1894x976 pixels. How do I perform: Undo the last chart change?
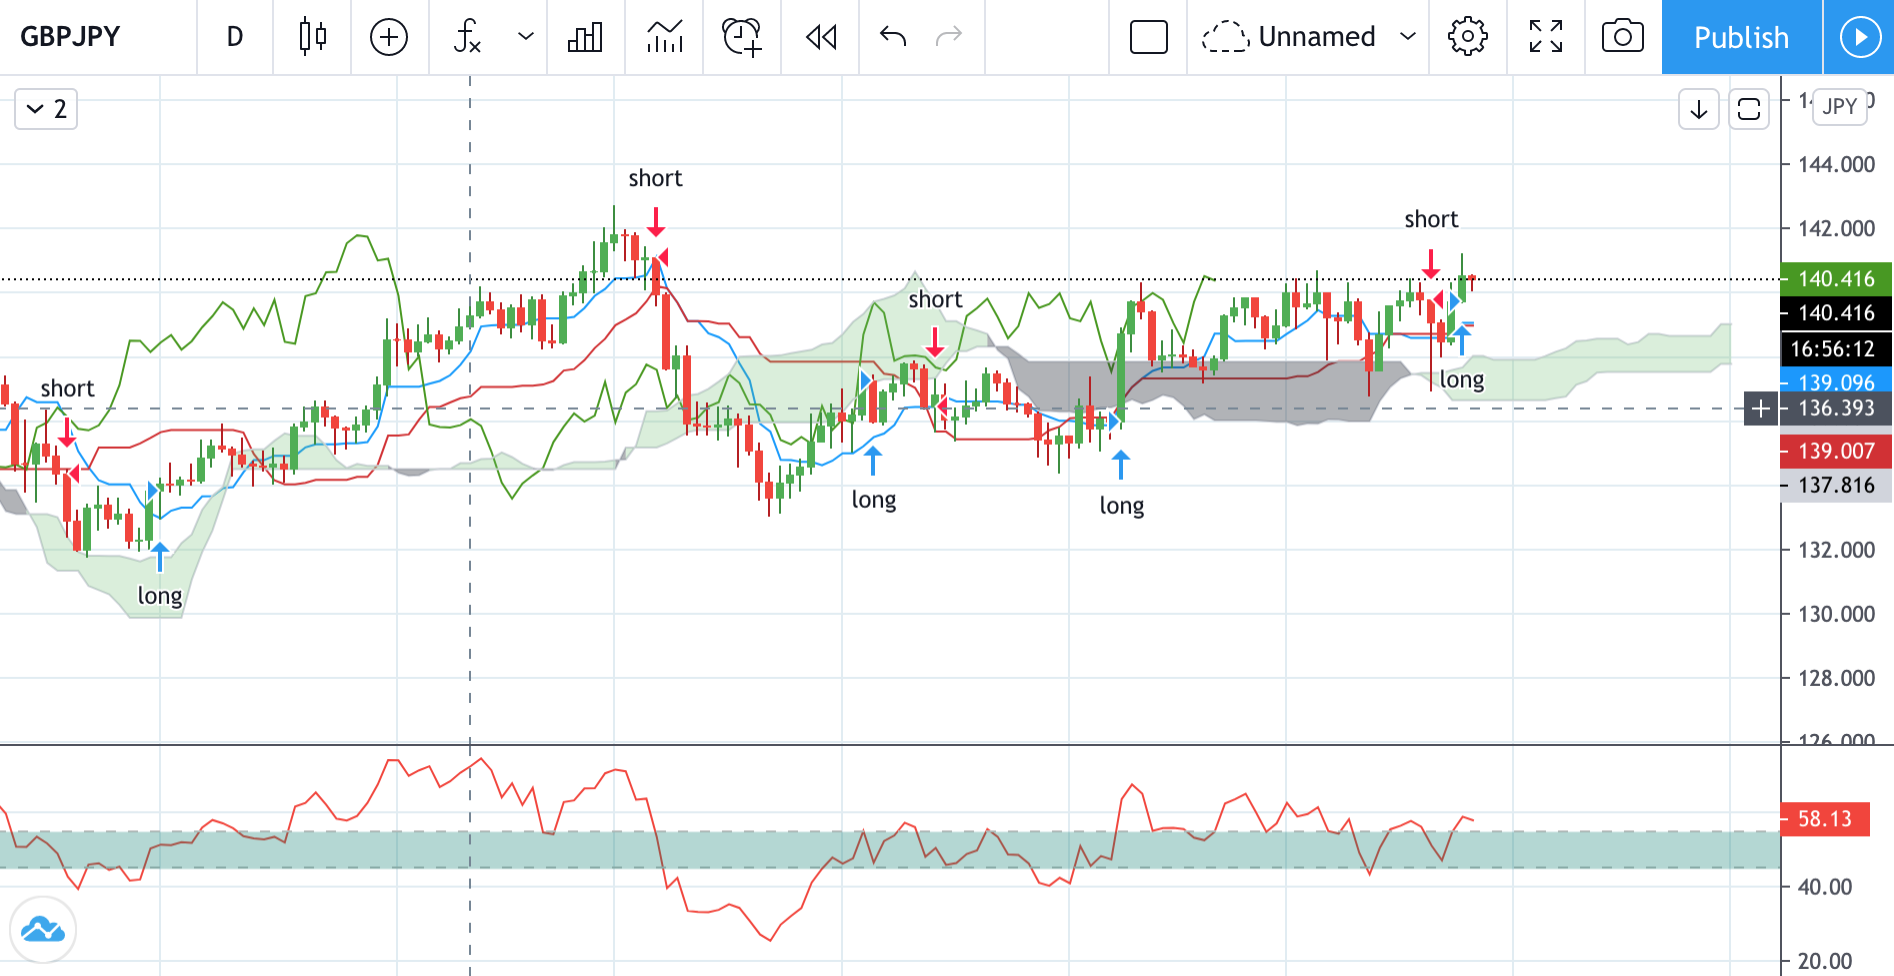(893, 37)
